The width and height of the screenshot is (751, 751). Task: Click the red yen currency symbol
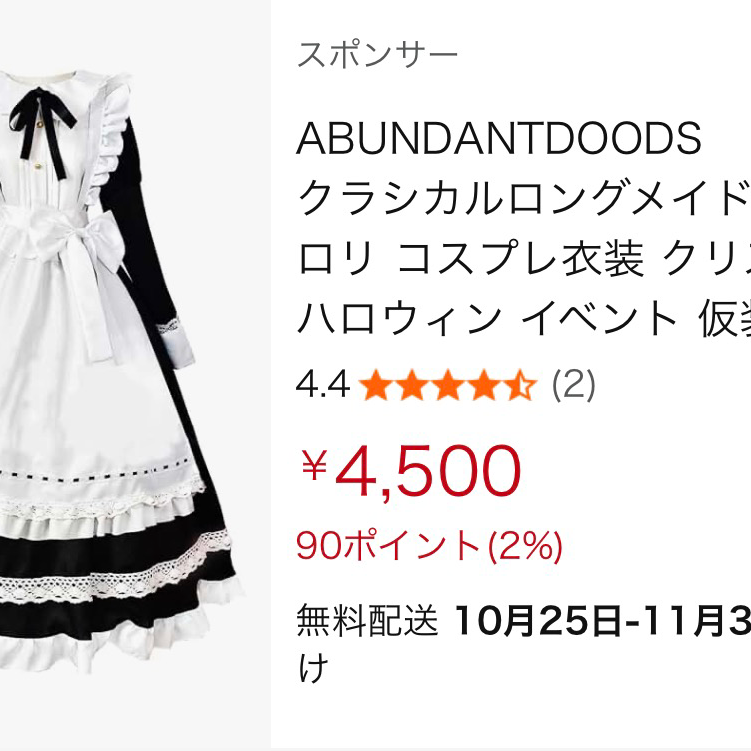click(314, 465)
